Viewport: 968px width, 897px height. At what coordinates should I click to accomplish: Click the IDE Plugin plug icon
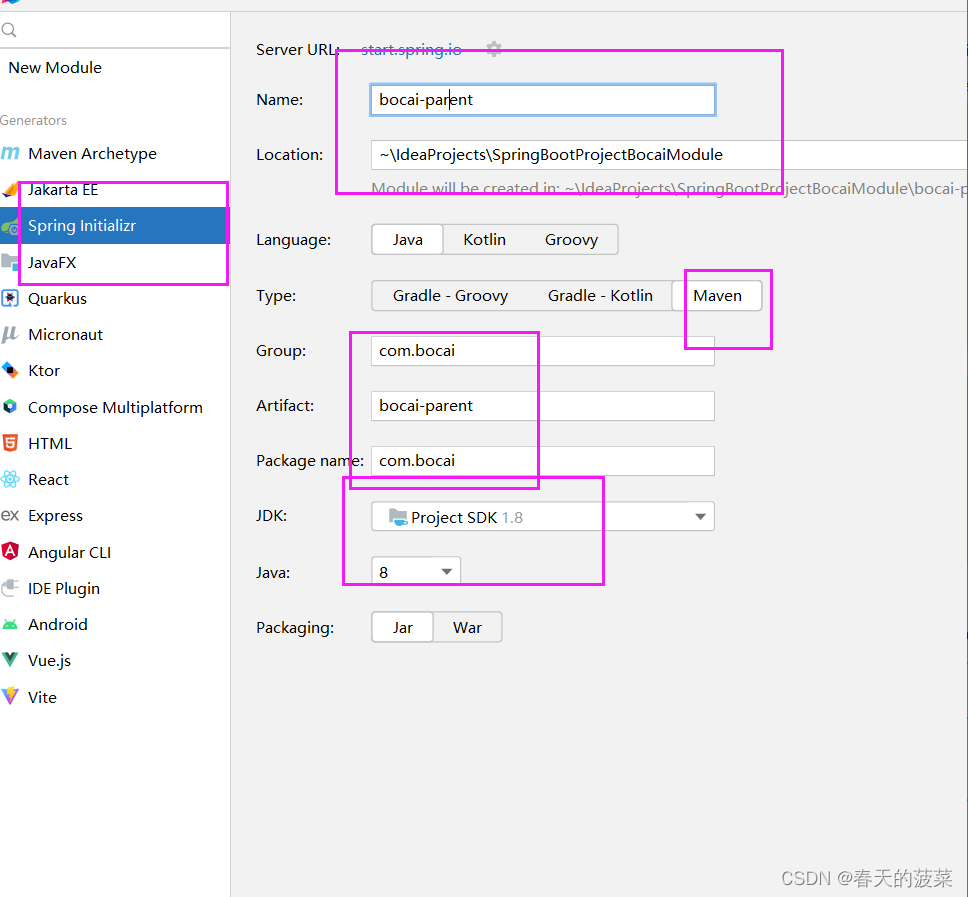pos(10,588)
